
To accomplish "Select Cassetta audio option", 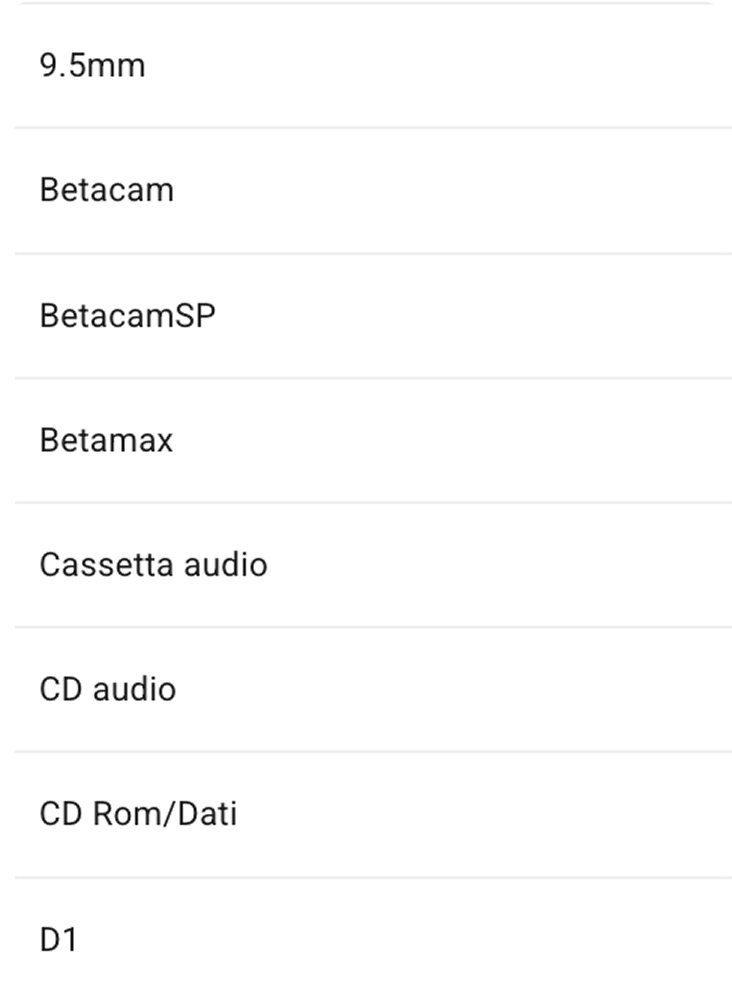I will coord(153,565).
